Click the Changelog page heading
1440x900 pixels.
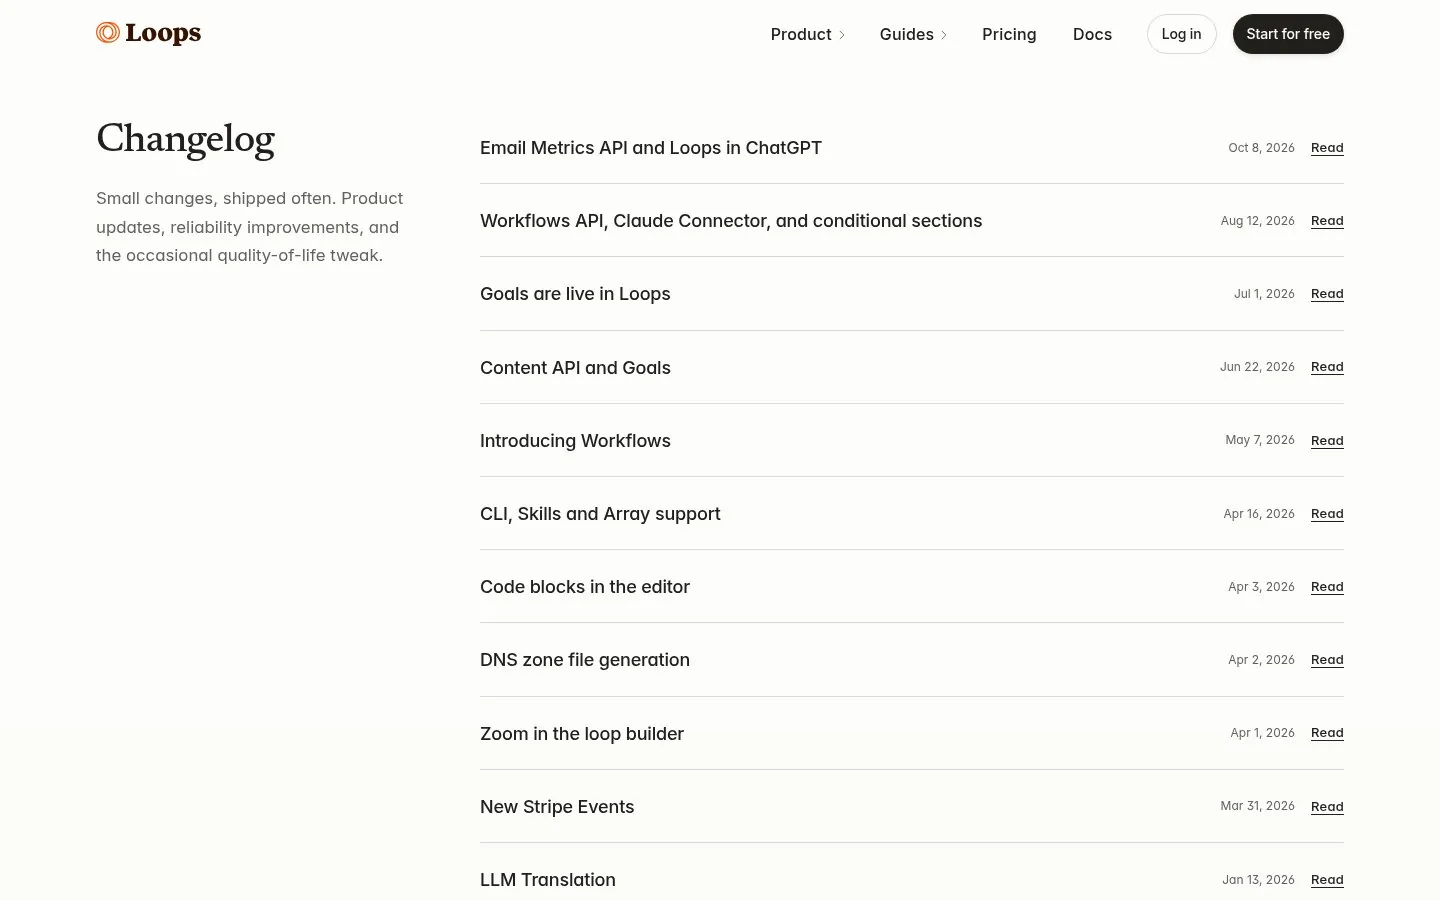[185, 140]
